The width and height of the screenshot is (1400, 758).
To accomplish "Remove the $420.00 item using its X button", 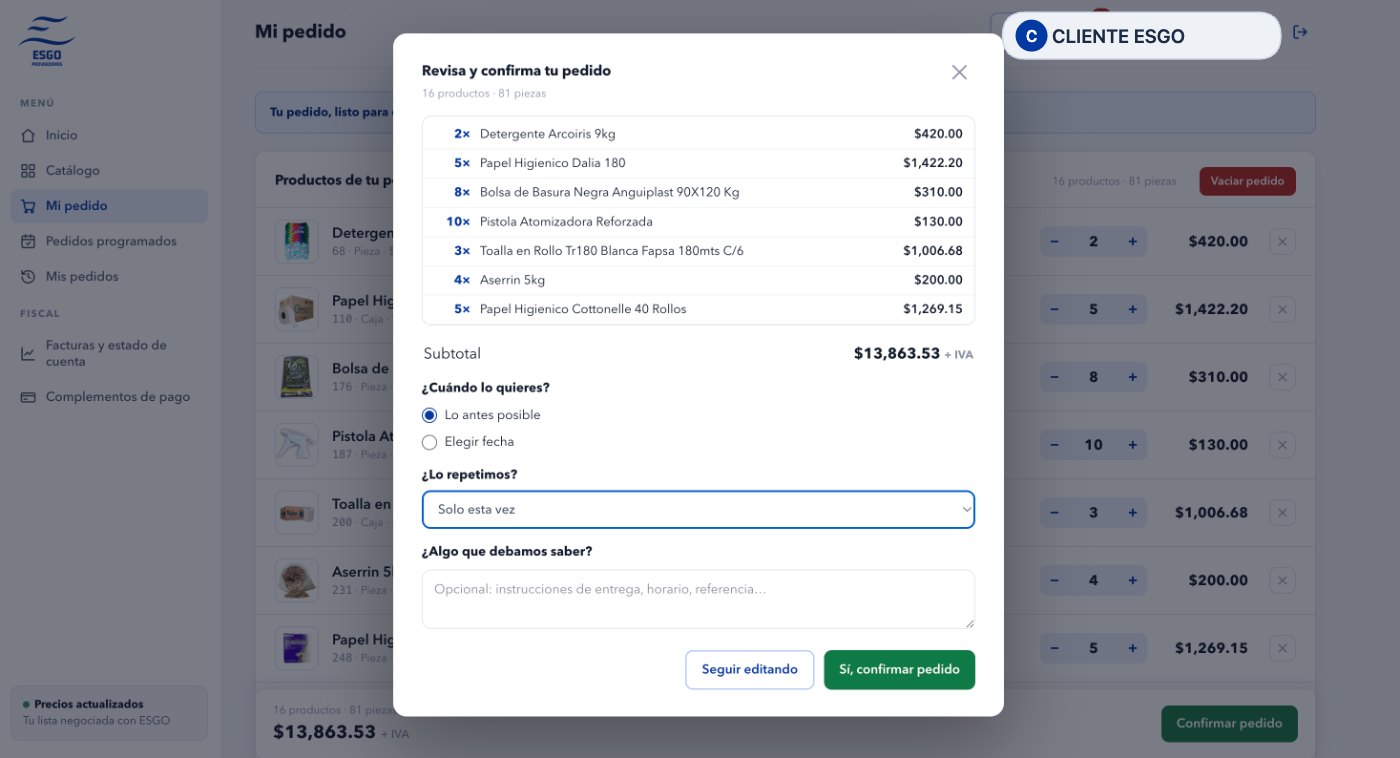I will point(1282,241).
